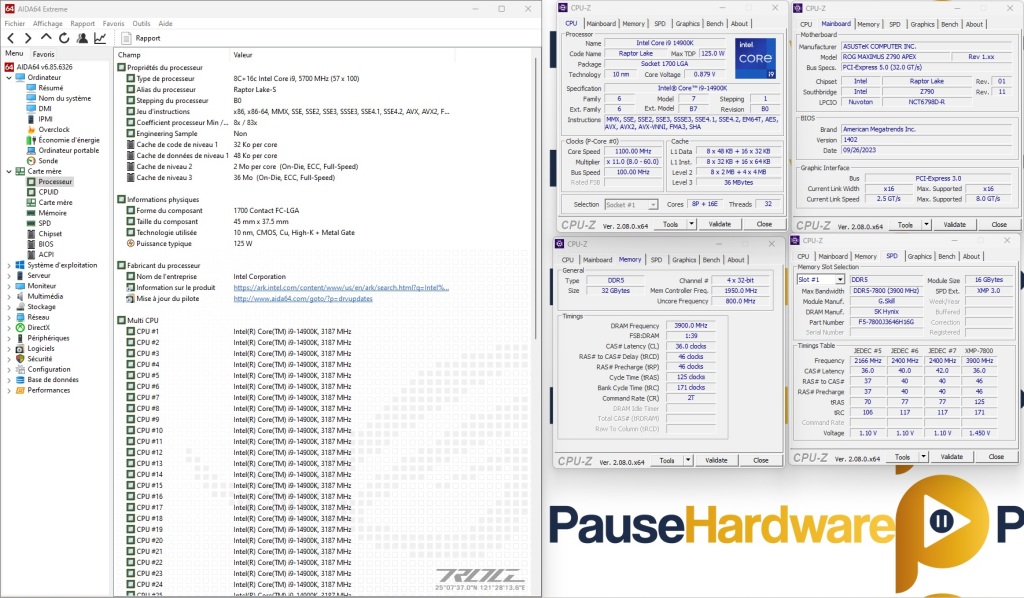Image resolution: width=1024 pixels, height=598 pixels.
Task: Open SPD tab in CPU-Z Mainboard window
Action: [895, 24]
